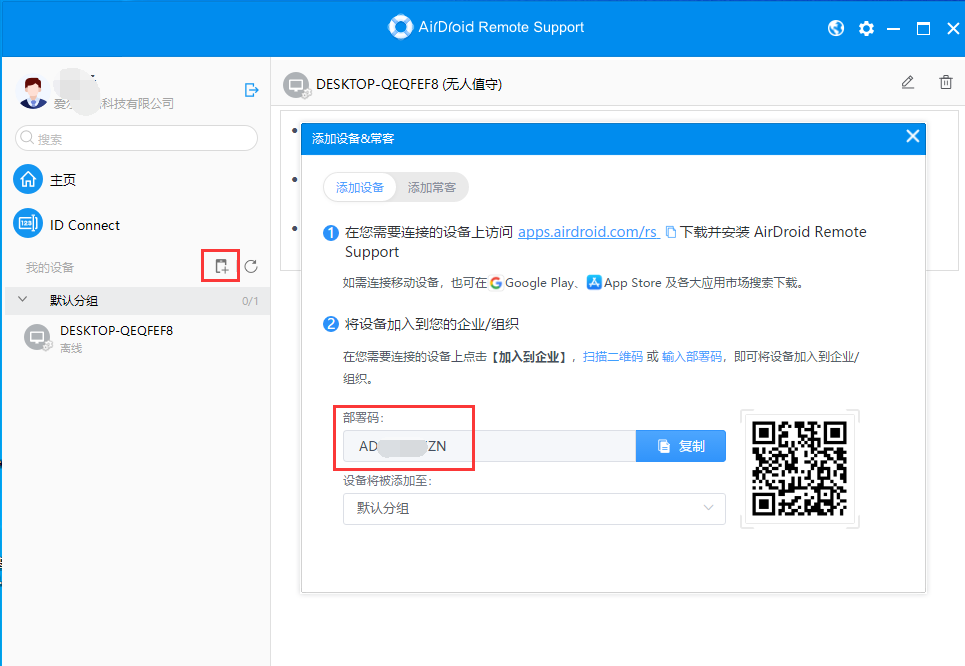Switch to the 添加设备 tab

(x=360, y=188)
